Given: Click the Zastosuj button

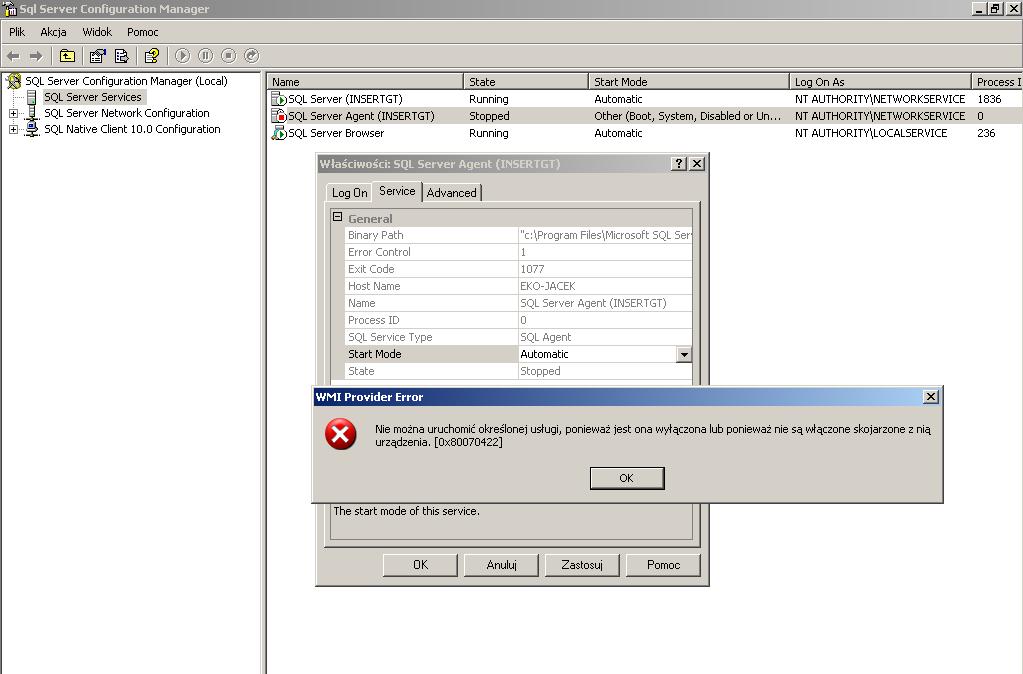Looking at the screenshot, I should [x=582, y=565].
